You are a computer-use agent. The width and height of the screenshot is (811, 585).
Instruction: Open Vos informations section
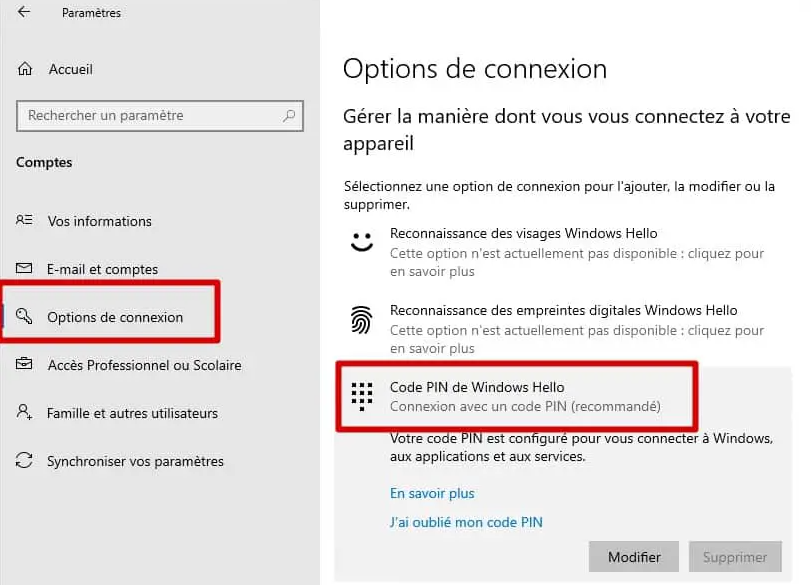100,221
